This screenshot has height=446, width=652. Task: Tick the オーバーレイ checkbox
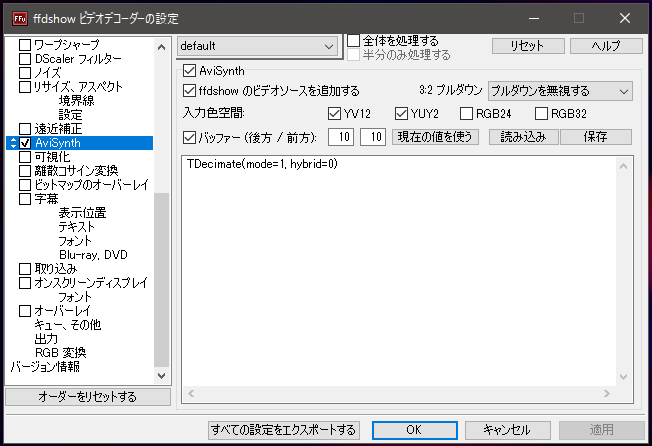[x=25, y=311]
